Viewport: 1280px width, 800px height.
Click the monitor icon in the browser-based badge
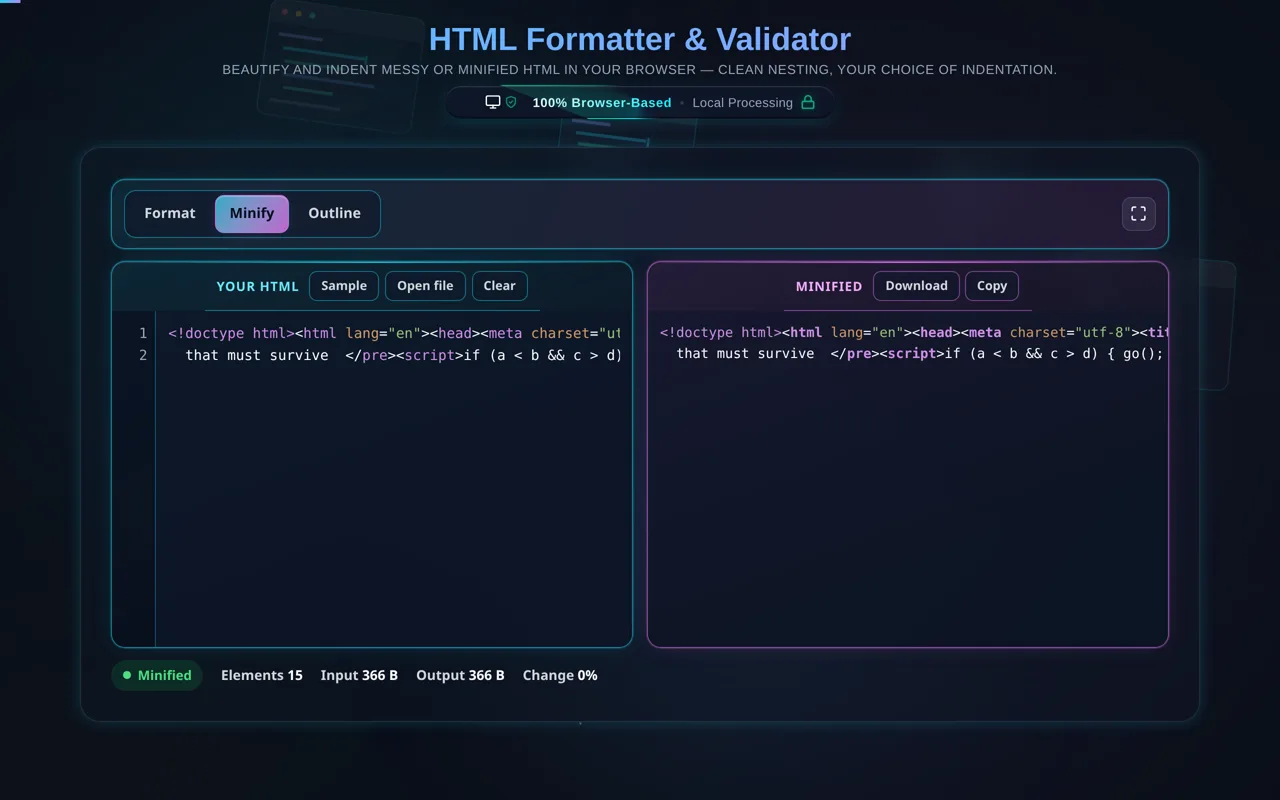[493, 102]
